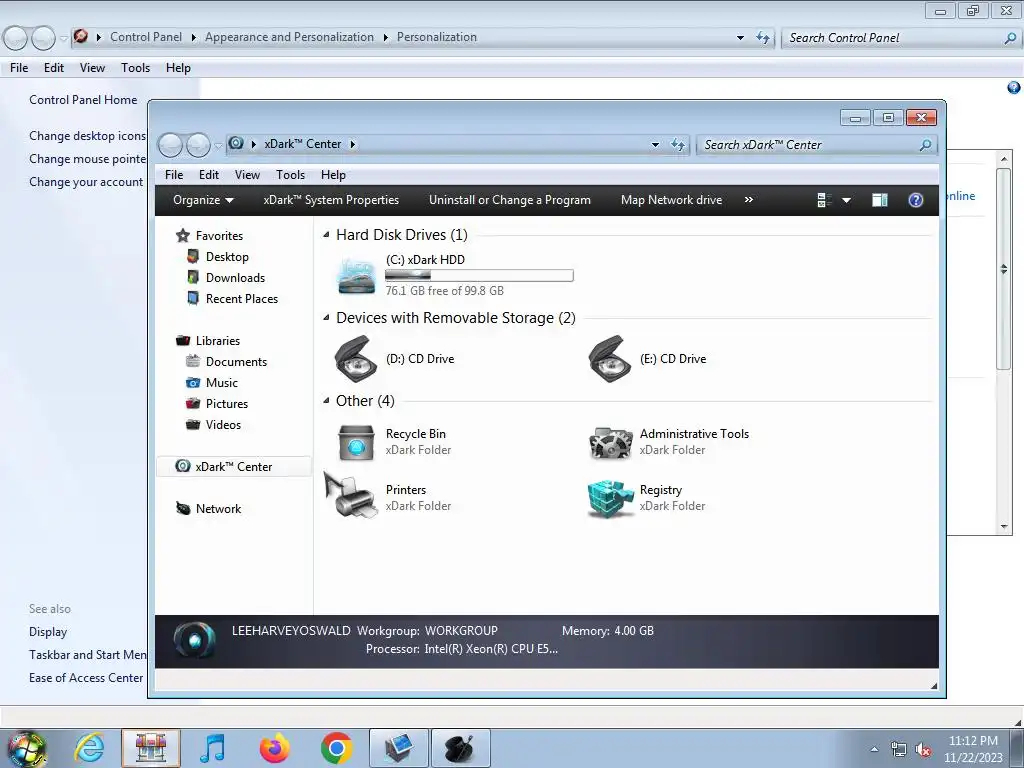The image size is (1024, 768).
Task: Click the muted volume tray icon
Action: [x=923, y=750]
